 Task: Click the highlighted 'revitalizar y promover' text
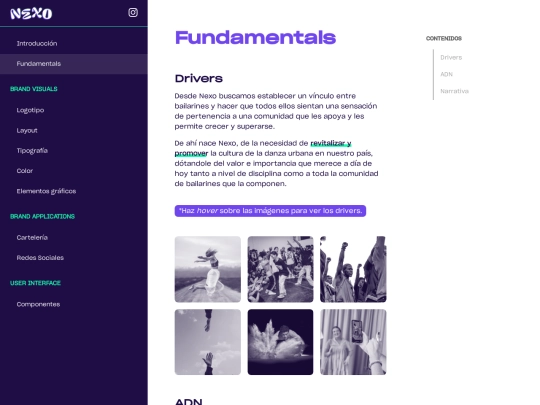pyautogui.click(x=331, y=143)
